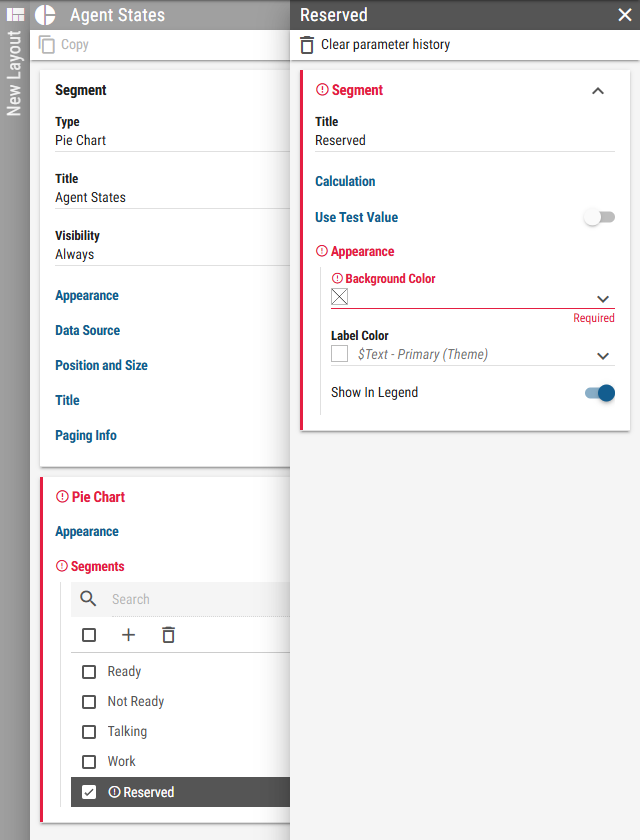Viewport: 640px width, 840px height.
Task: Open the Label Color dropdown arrow
Action: click(x=603, y=356)
